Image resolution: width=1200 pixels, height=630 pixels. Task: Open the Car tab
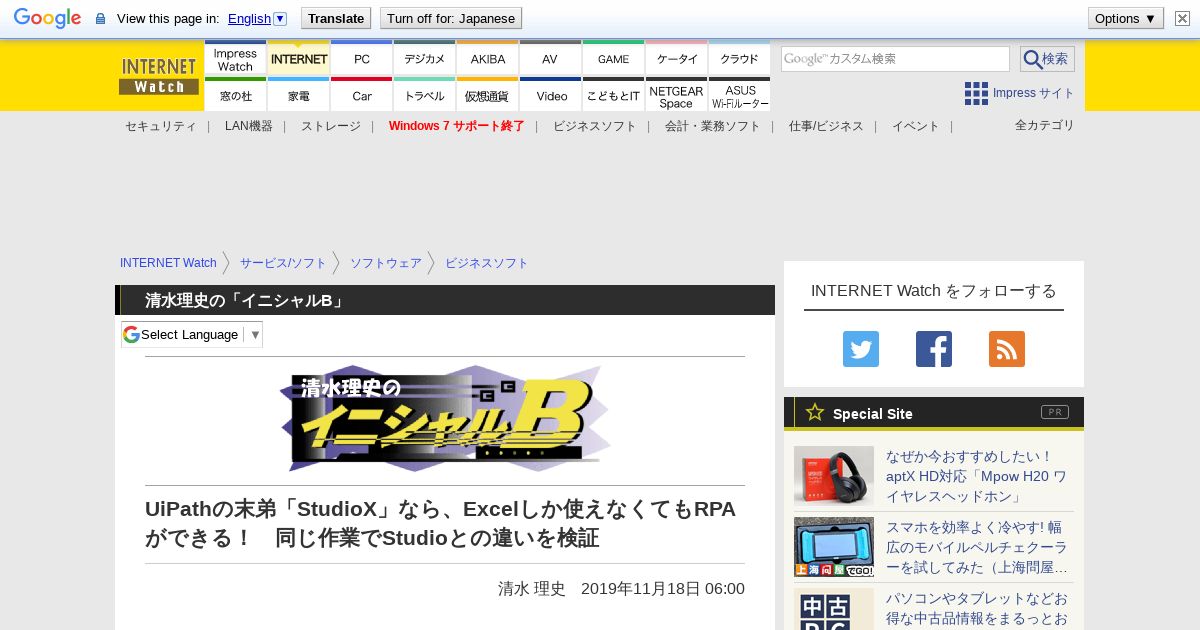pos(362,94)
